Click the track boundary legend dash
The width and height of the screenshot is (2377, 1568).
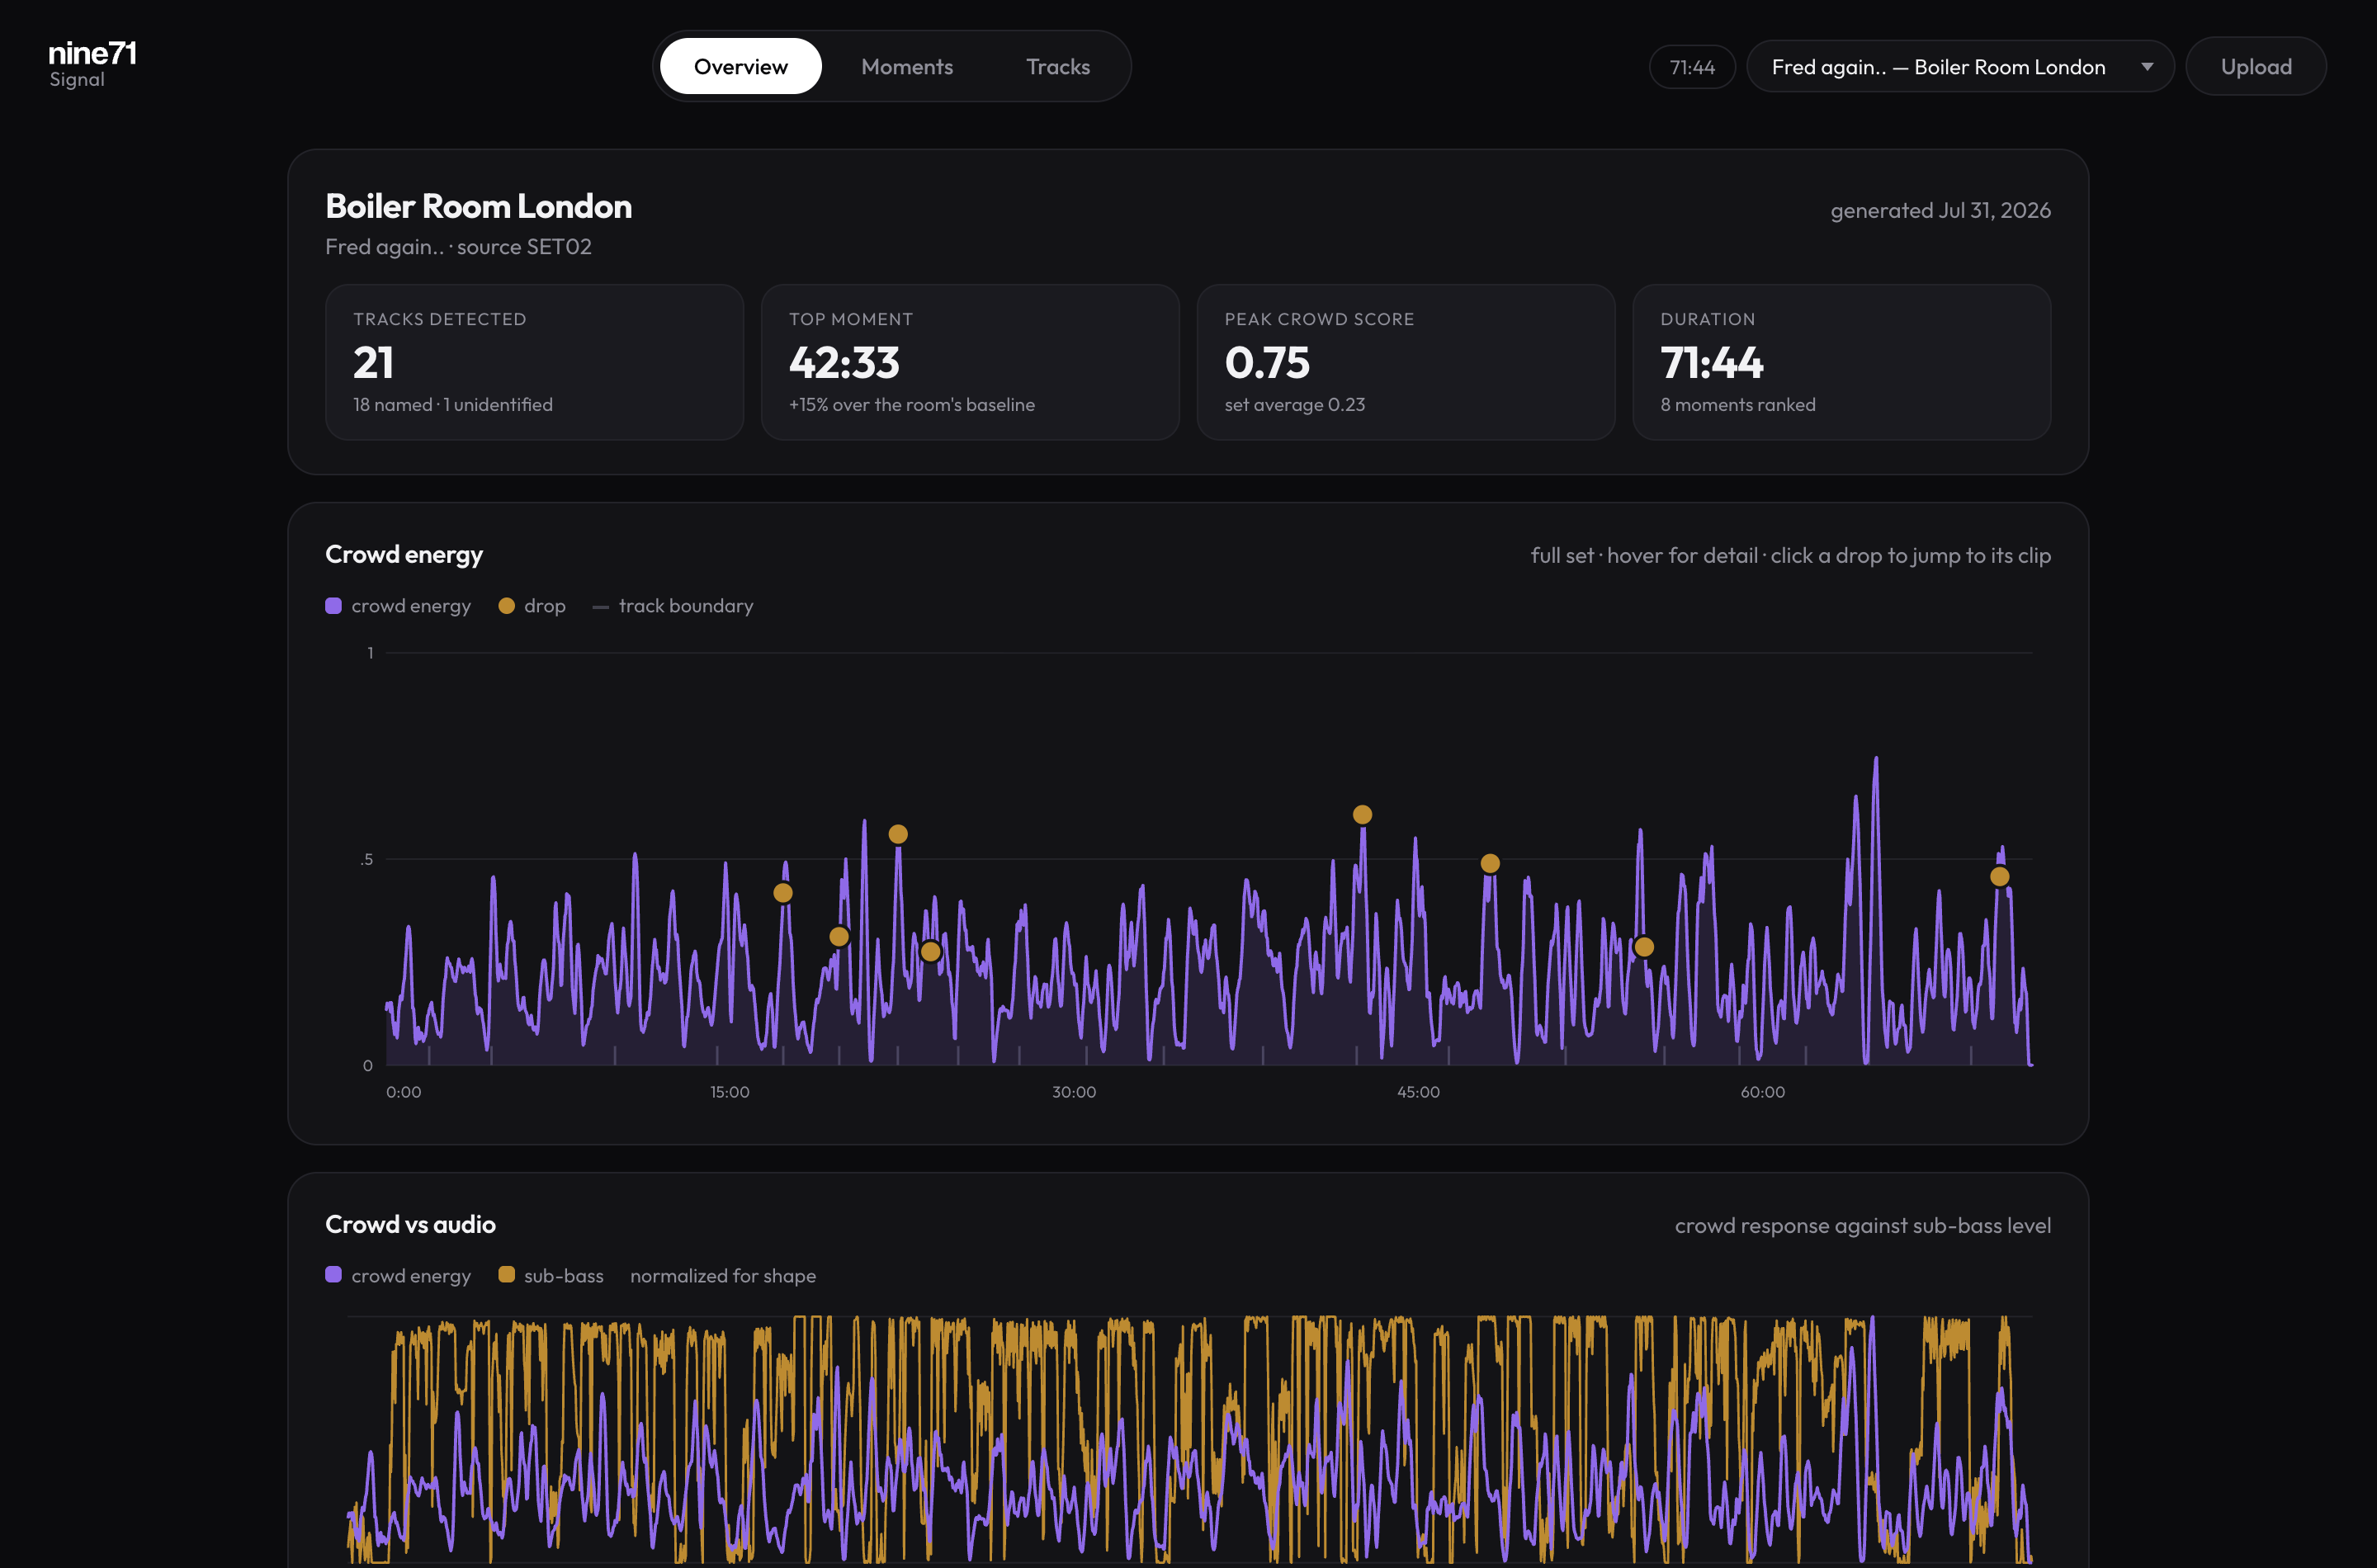click(601, 607)
